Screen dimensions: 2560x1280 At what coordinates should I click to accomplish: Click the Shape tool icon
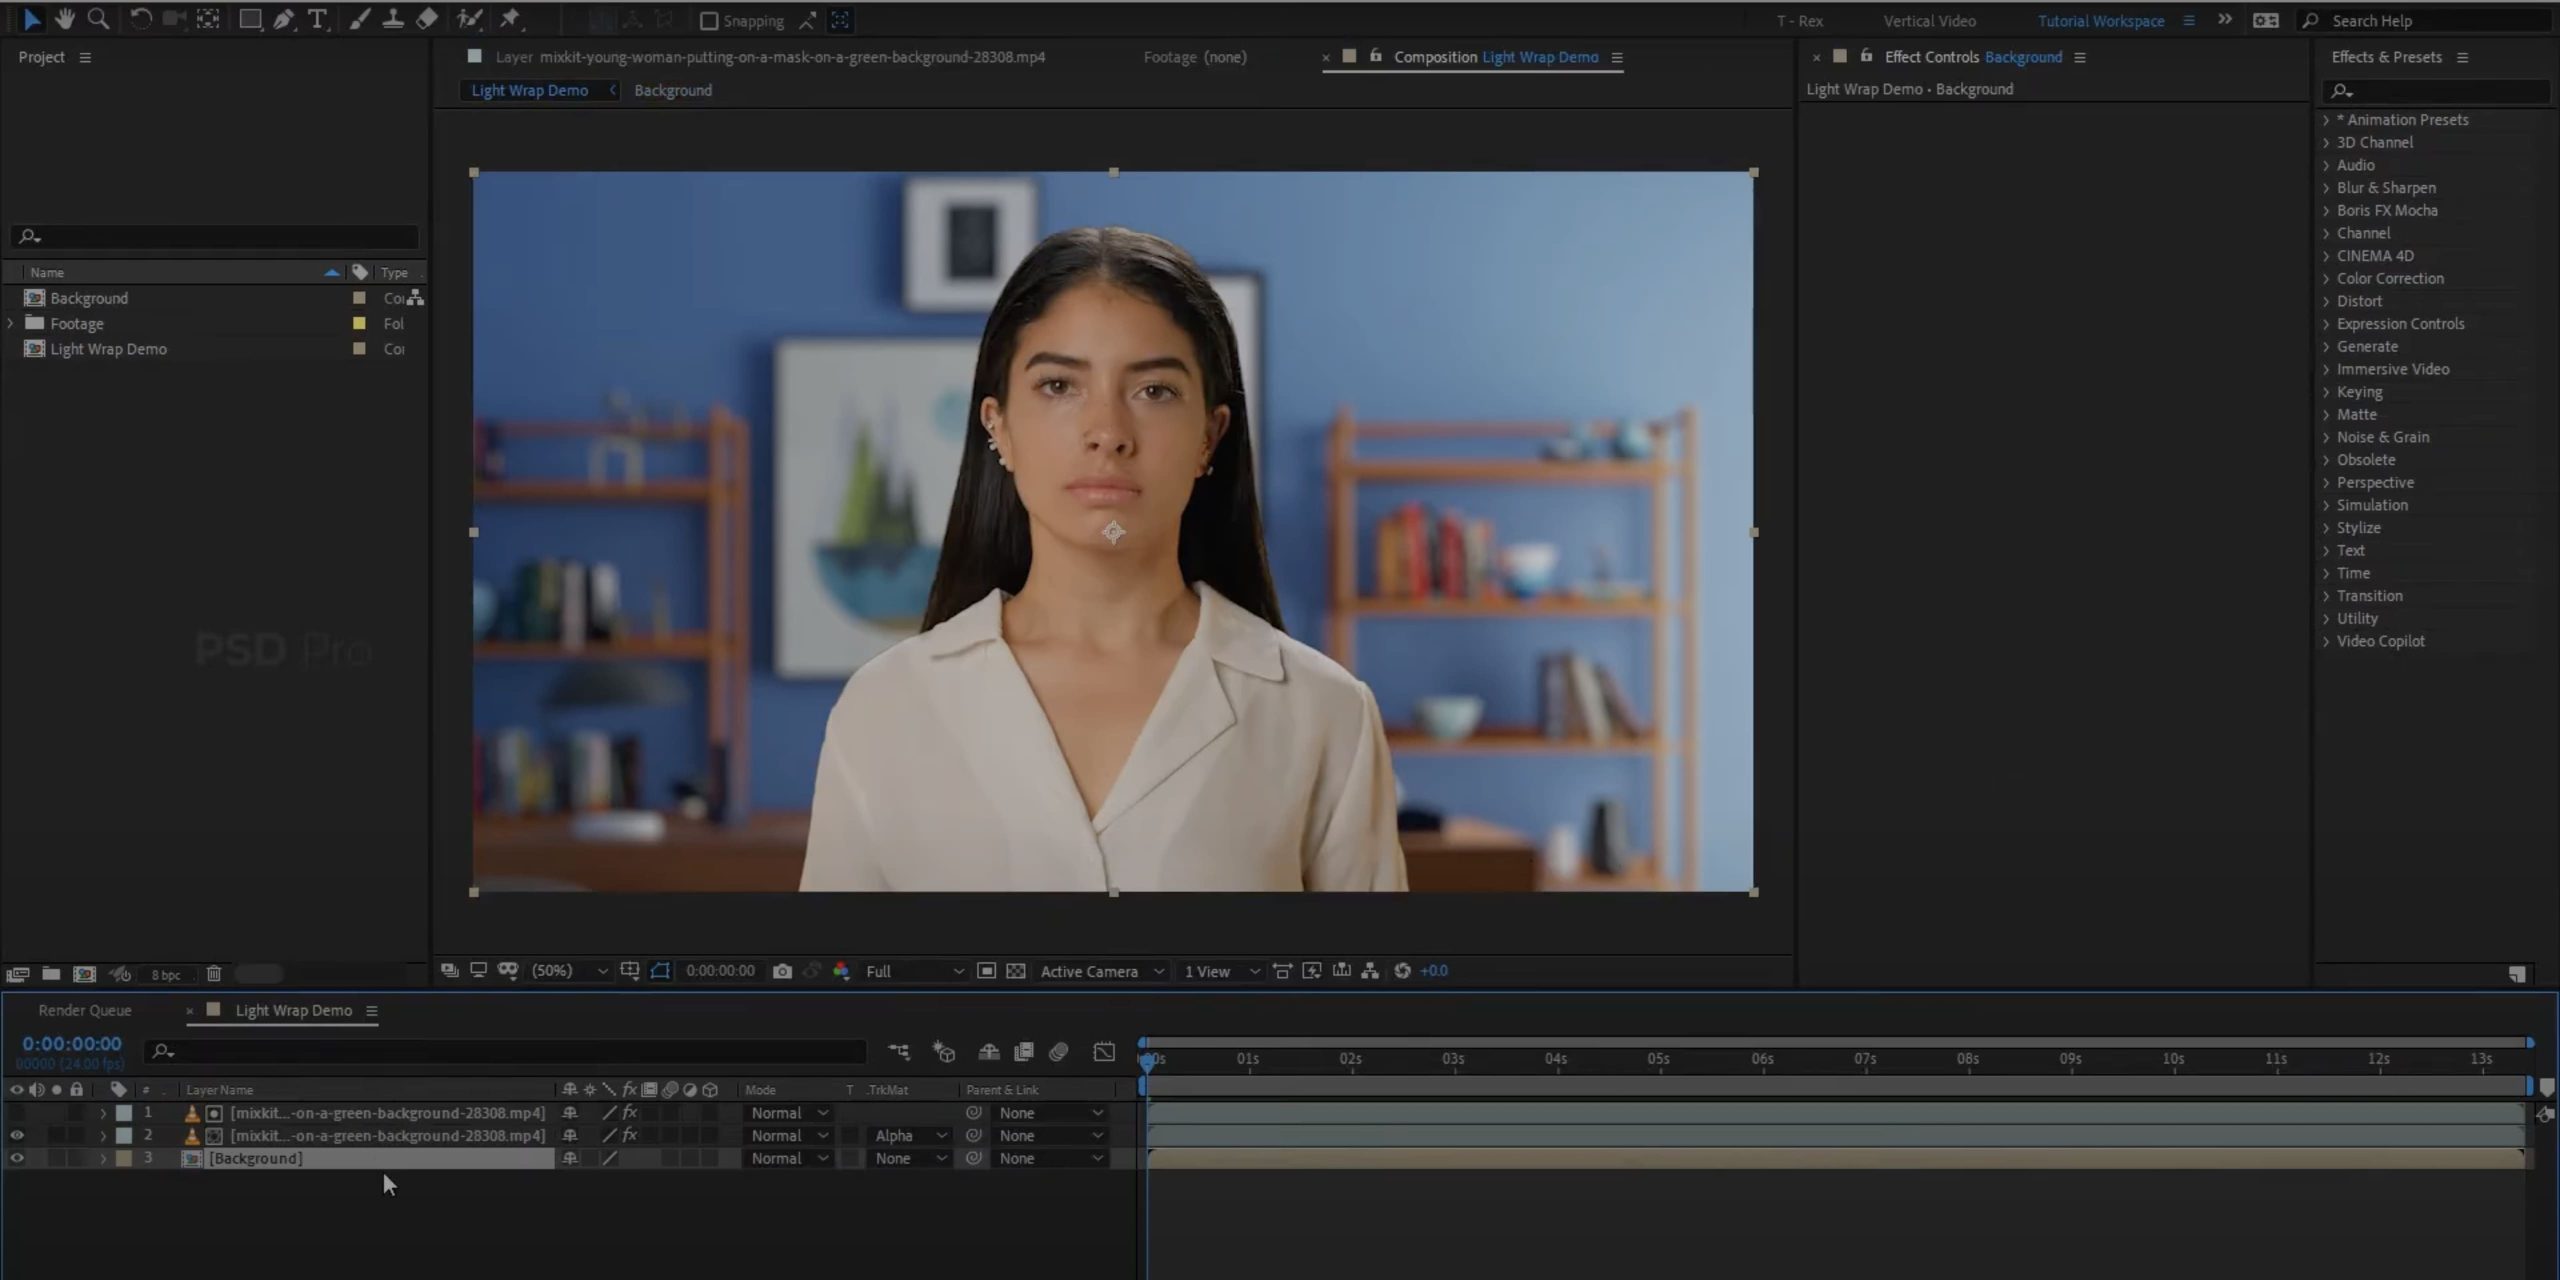[x=248, y=18]
